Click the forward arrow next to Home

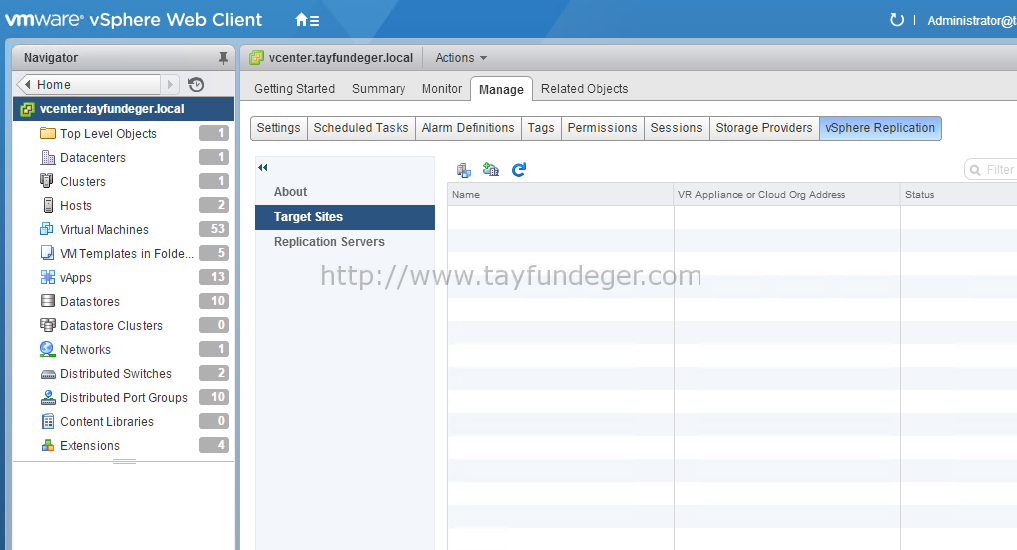point(171,84)
